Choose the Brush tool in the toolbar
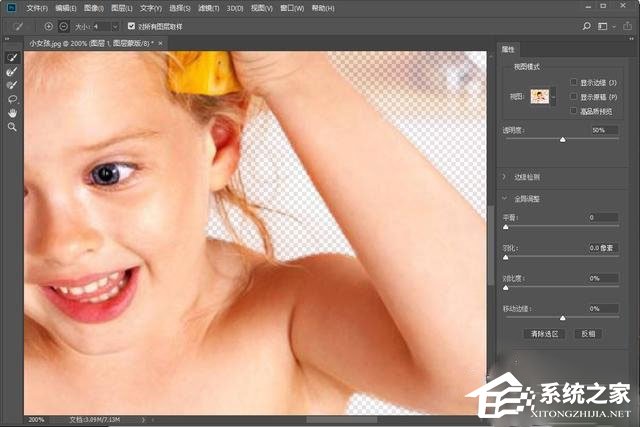 (x=12, y=86)
